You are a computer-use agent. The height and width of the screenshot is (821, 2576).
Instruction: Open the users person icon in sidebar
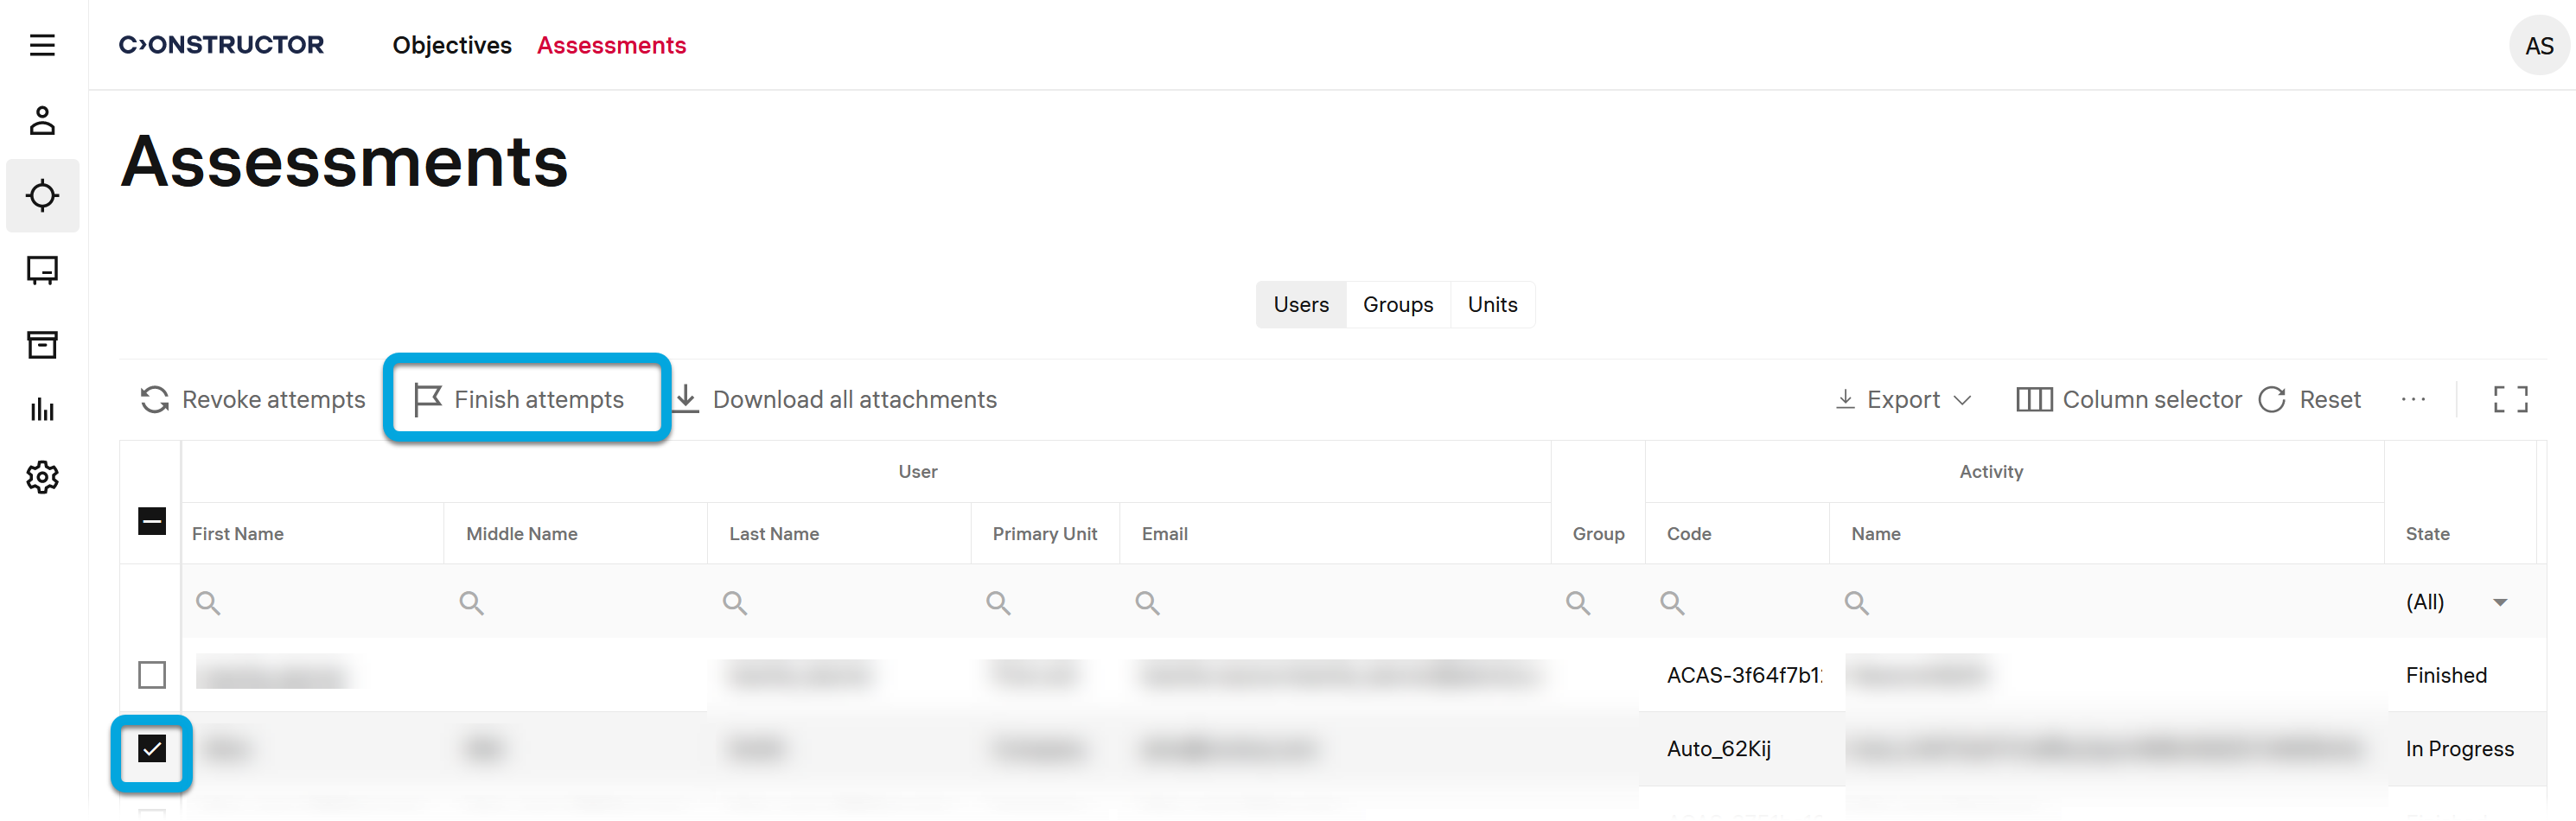tap(42, 121)
